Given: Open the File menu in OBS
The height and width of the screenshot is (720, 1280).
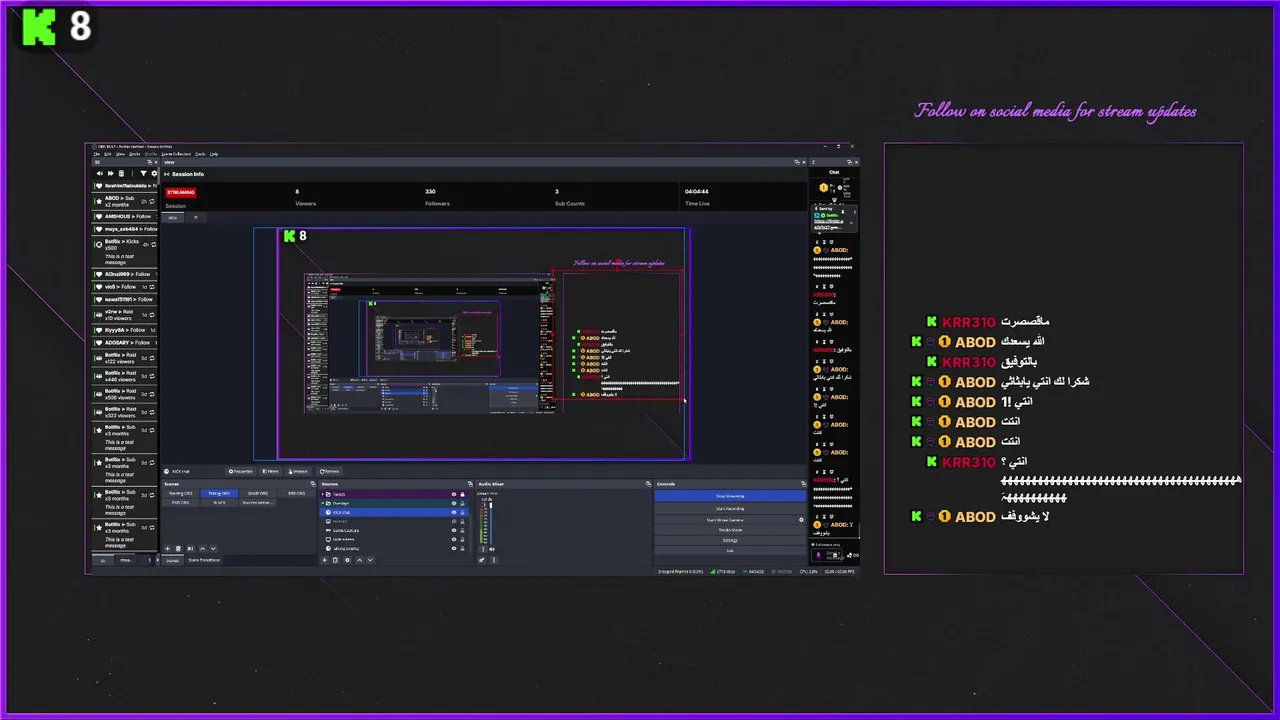Looking at the screenshot, I should click(97, 154).
